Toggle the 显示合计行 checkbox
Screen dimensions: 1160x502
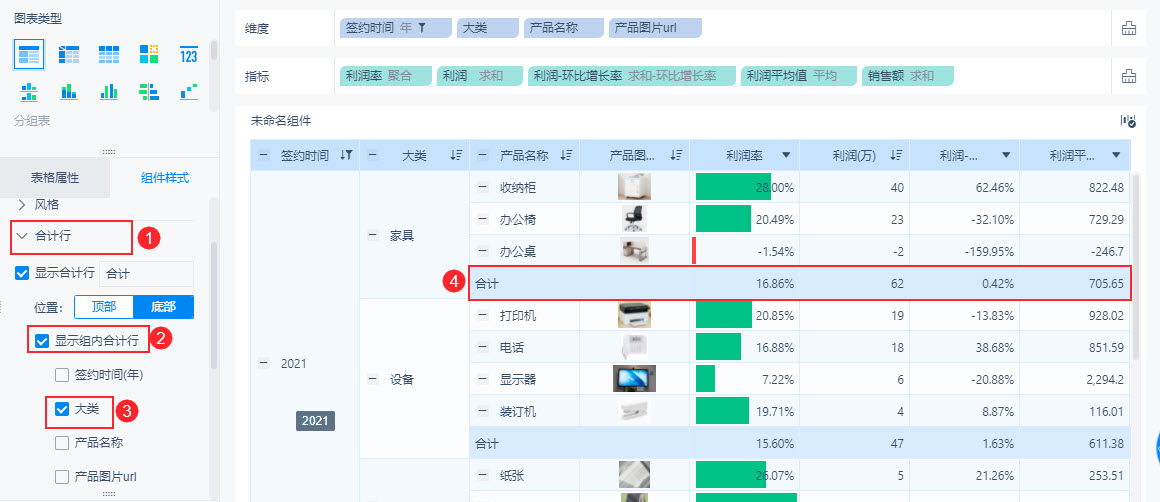point(23,273)
